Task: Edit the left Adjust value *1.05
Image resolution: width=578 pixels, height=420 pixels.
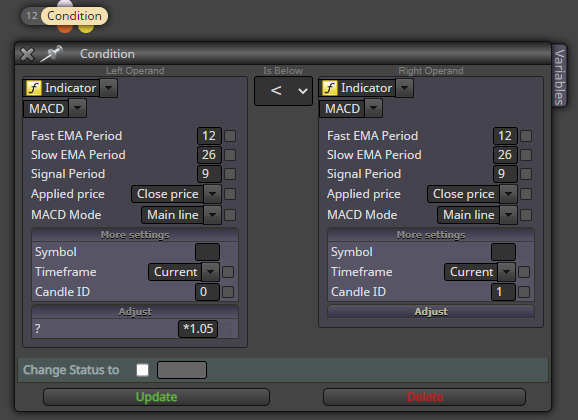Action: [198, 329]
